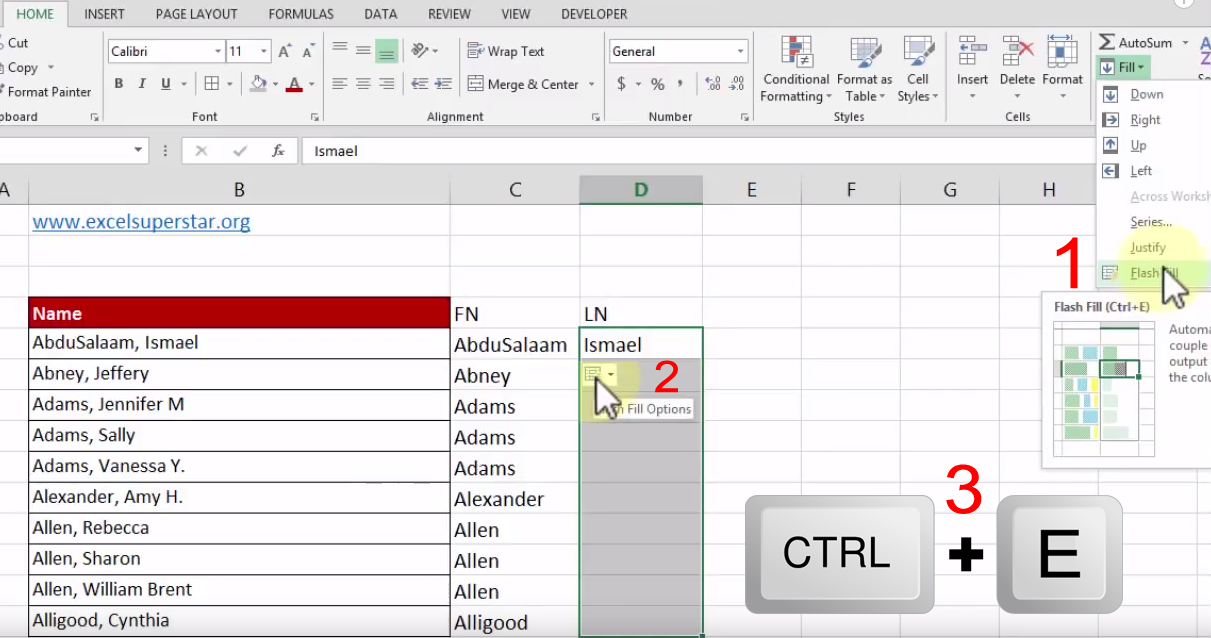Image resolution: width=1211 pixels, height=638 pixels.
Task: Decrease the cell indent
Action: click(x=419, y=84)
